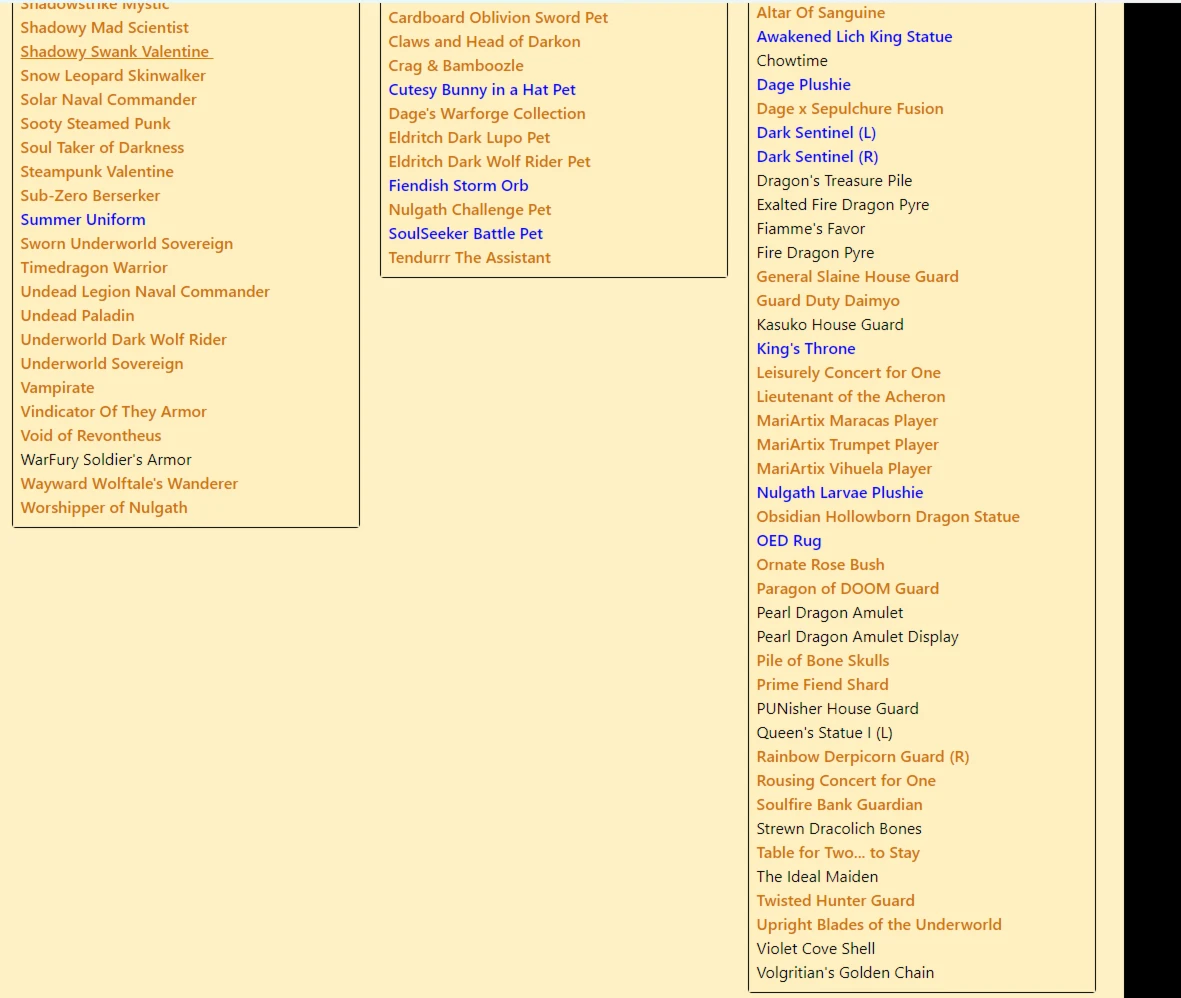Open Vindicator Of They Armor link
This screenshot has height=998, width=1181.
click(x=113, y=412)
